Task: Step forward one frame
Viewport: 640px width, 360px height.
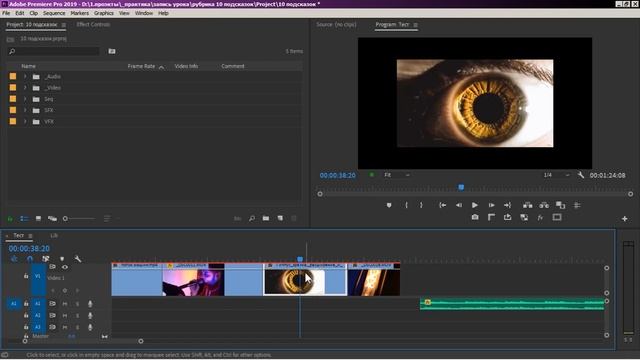Action: click(x=491, y=205)
